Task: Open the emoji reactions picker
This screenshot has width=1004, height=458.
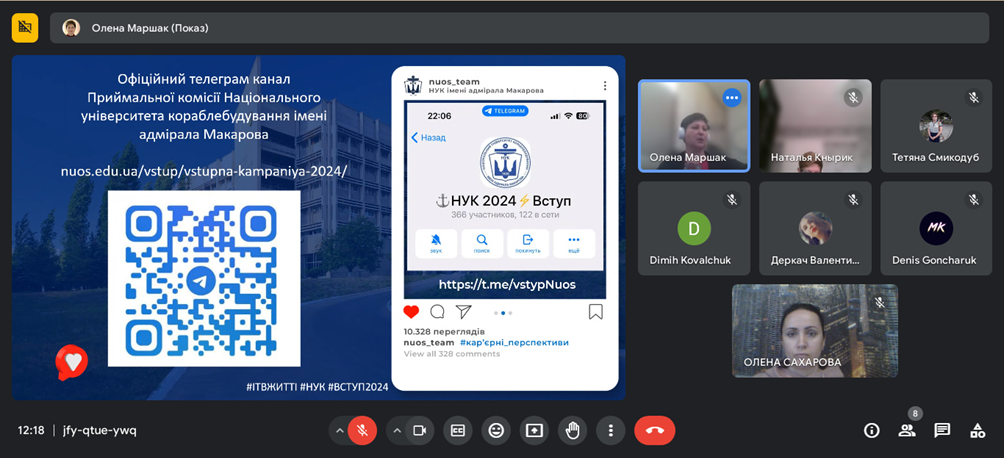Action: point(496,430)
